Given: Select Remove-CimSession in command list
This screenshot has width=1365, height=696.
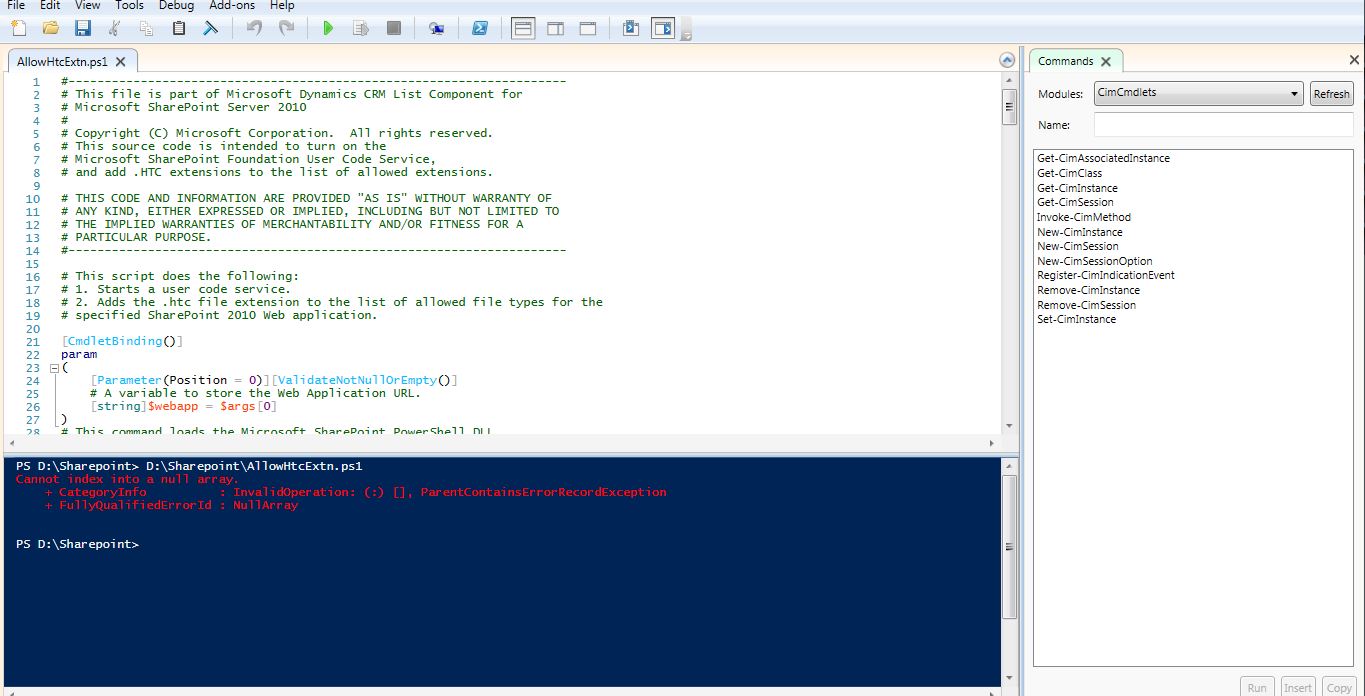Looking at the screenshot, I should click(x=1086, y=305).
